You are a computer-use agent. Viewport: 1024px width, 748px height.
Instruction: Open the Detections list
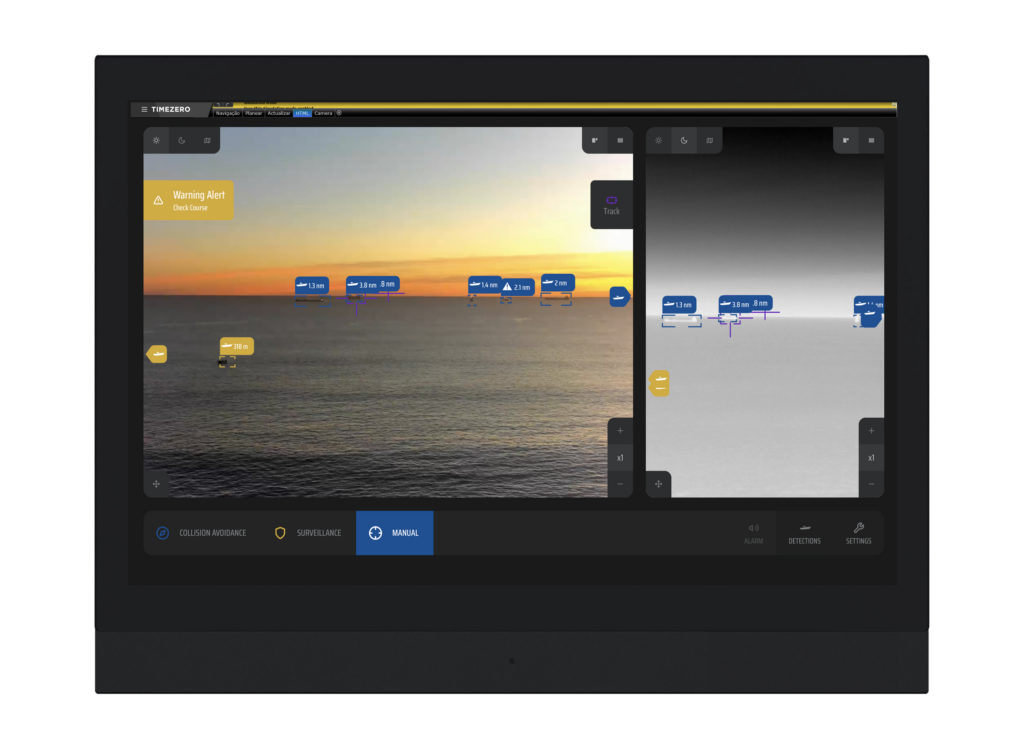(805, 533)
